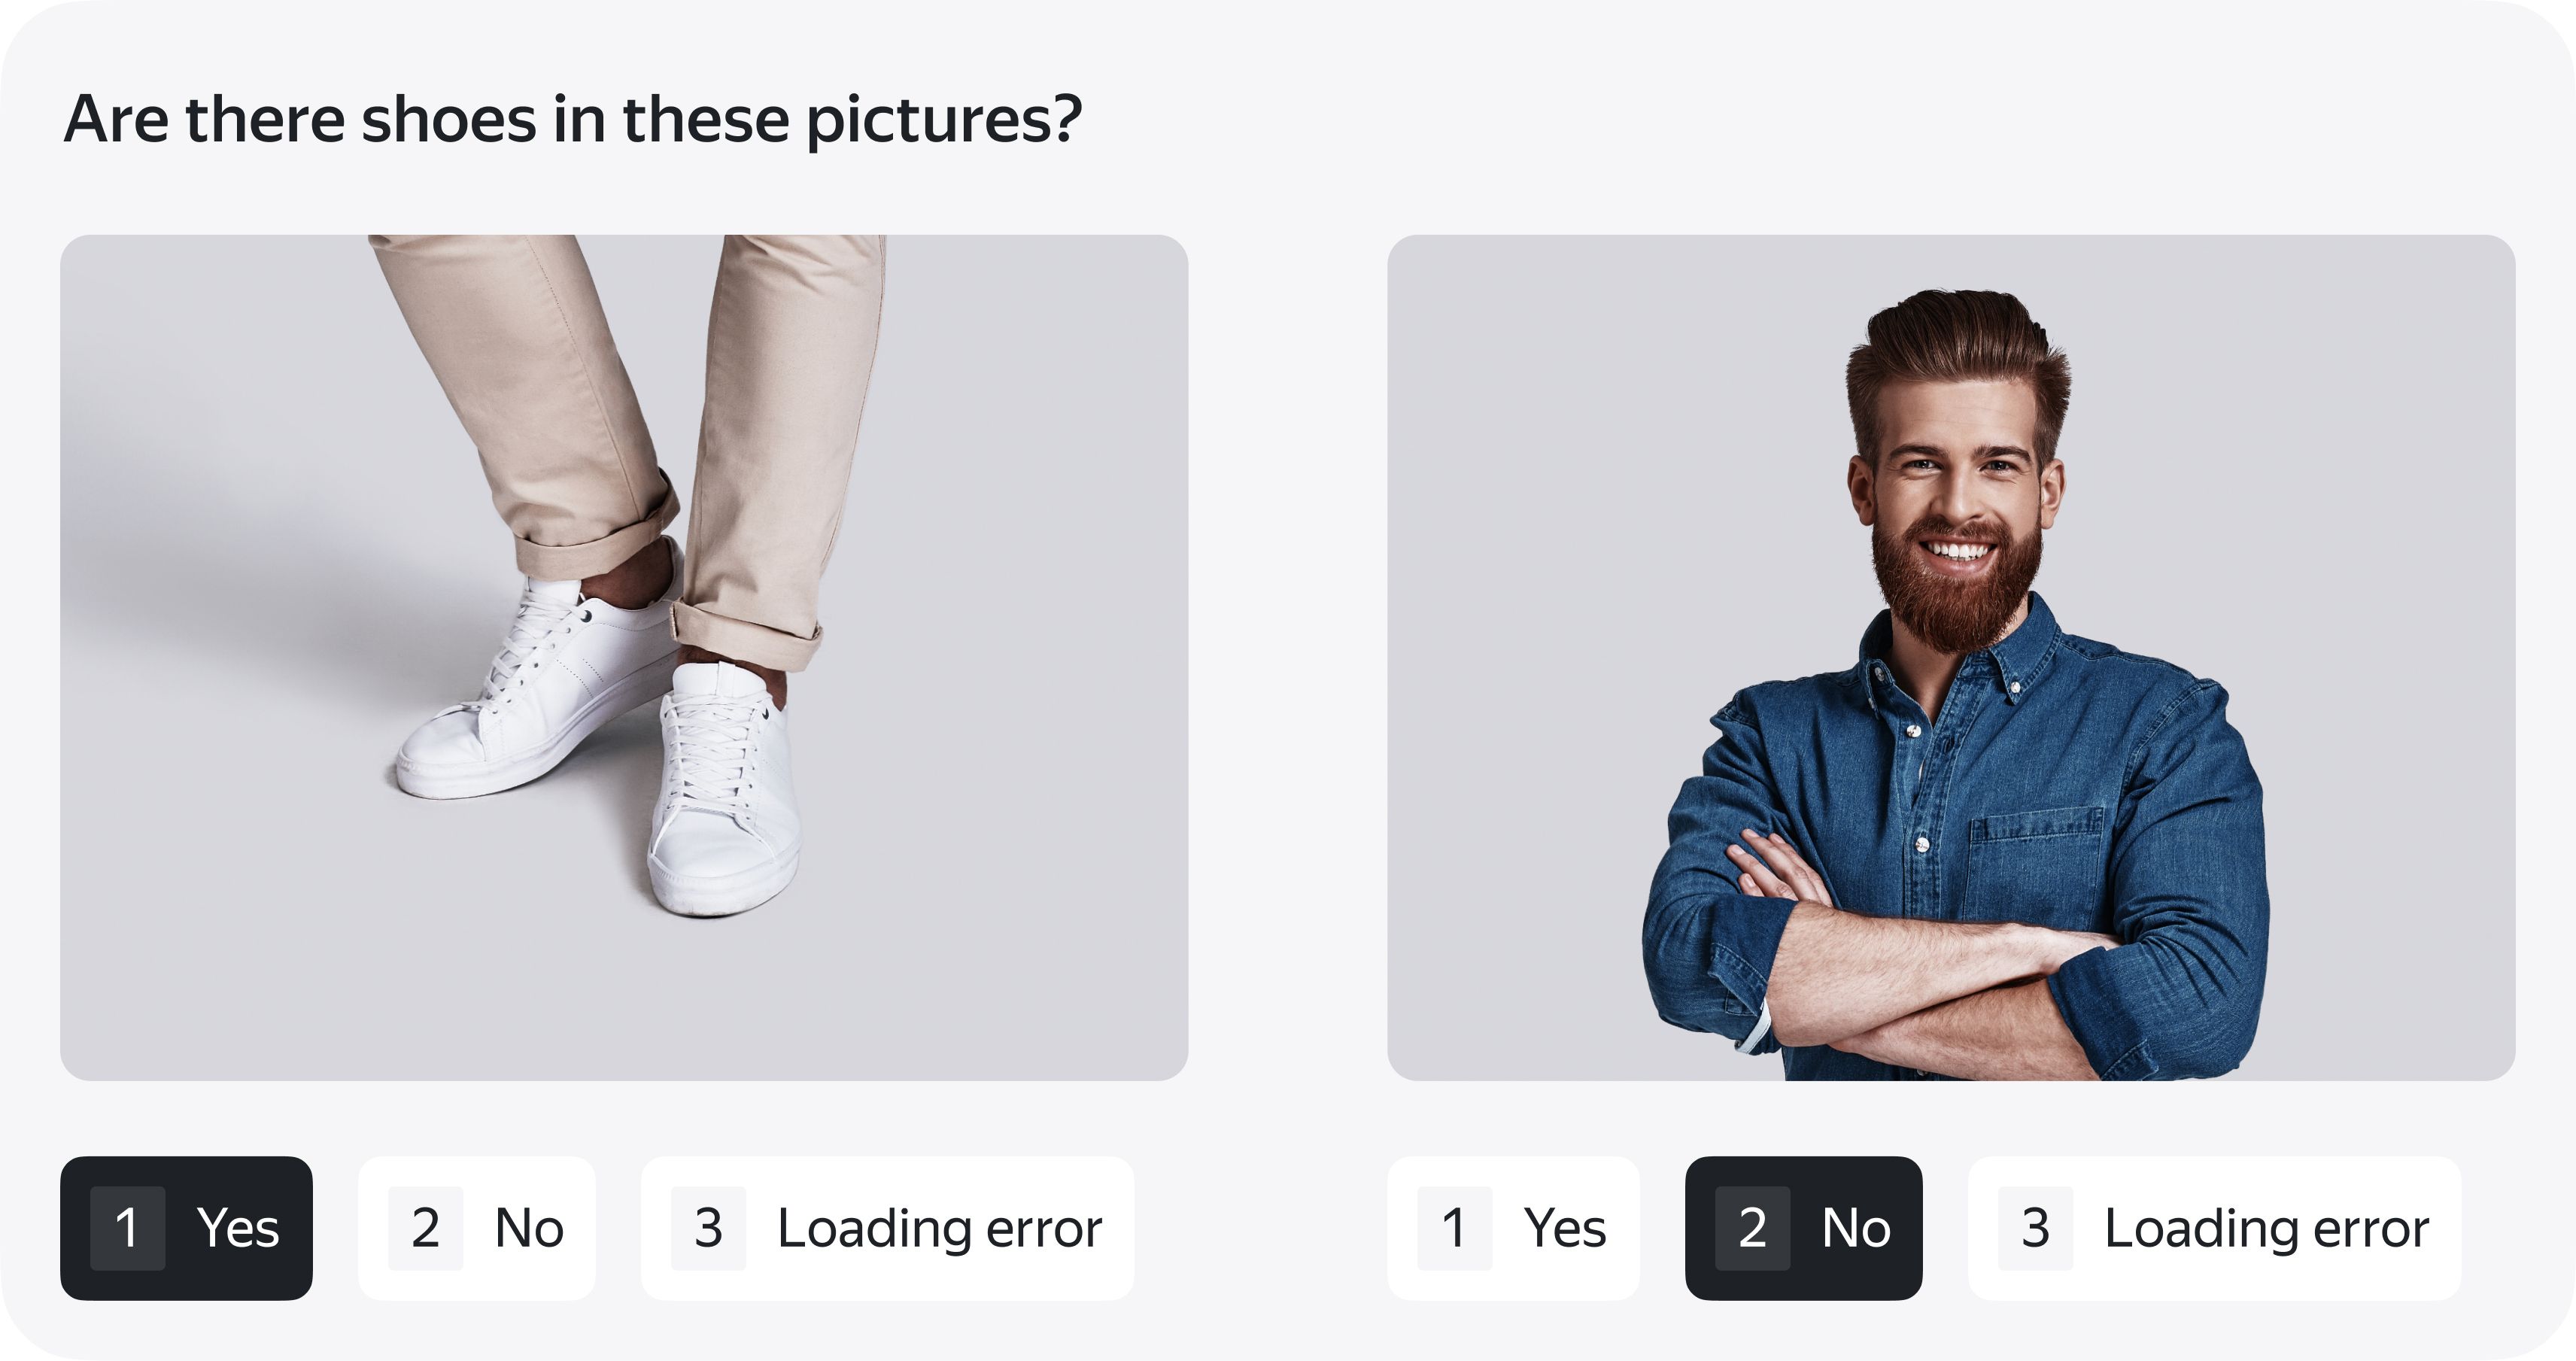Image resolution: width=2576 pixels, height=1361 pixels.
Task: Select Yes for the white sneakers picture
Action: (186, 1228)
